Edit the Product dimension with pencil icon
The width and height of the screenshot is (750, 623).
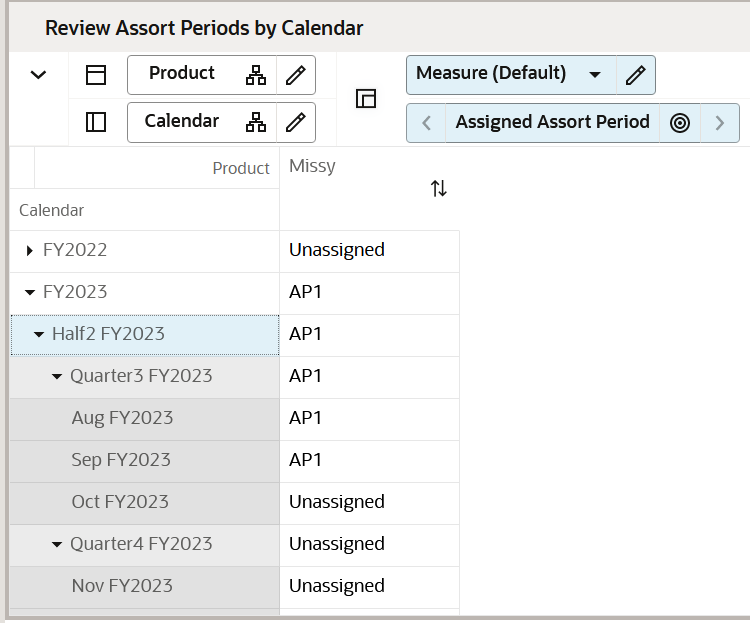[295, 75]
